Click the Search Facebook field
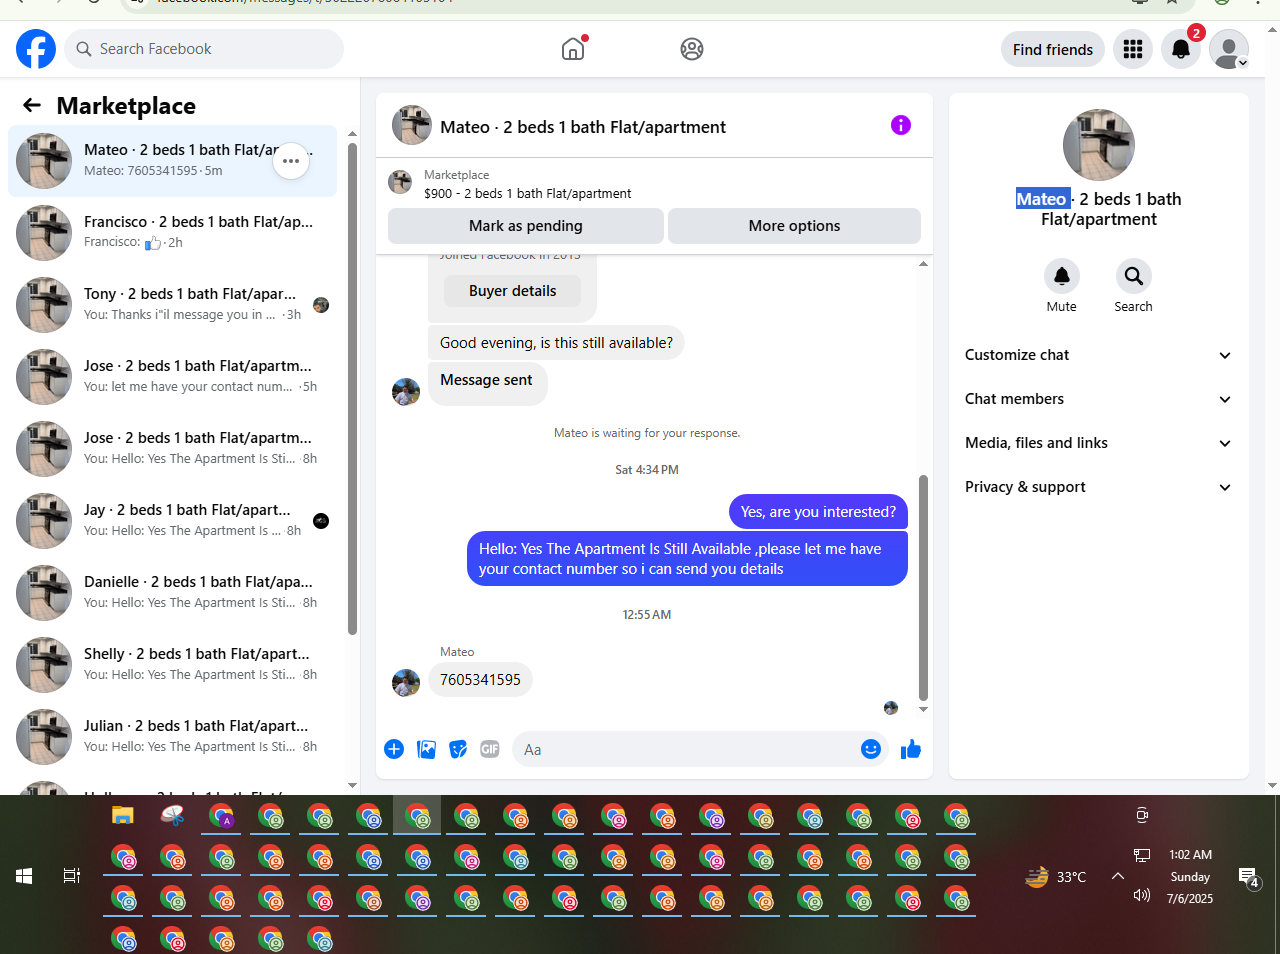Screen dimensions: 1280x954 [204, 49]
